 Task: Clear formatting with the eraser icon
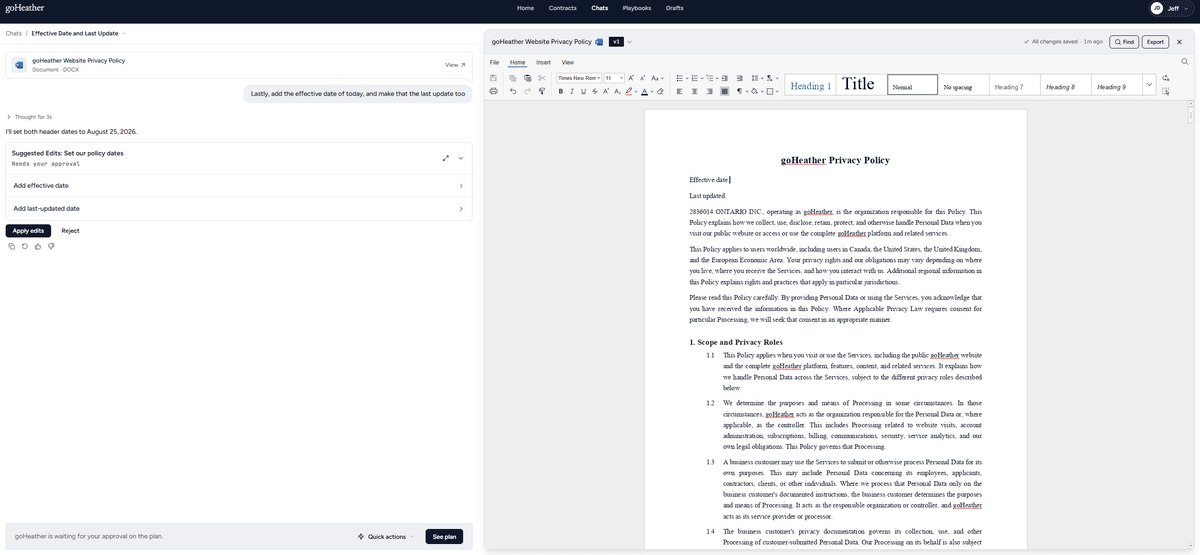(660, 91)
